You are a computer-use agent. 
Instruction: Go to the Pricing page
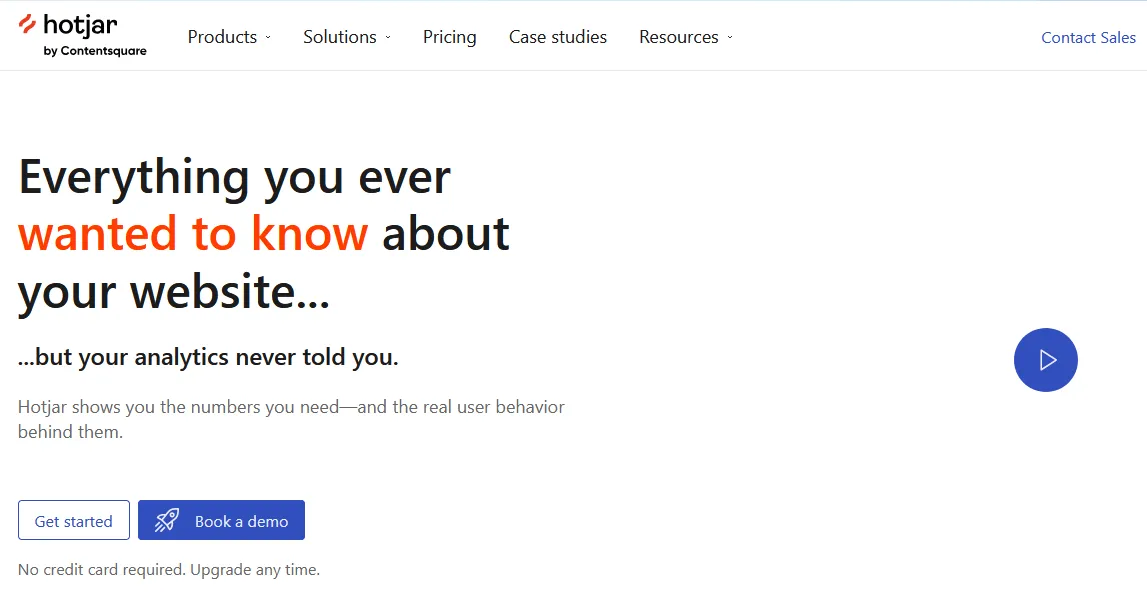tap(449, 37)
